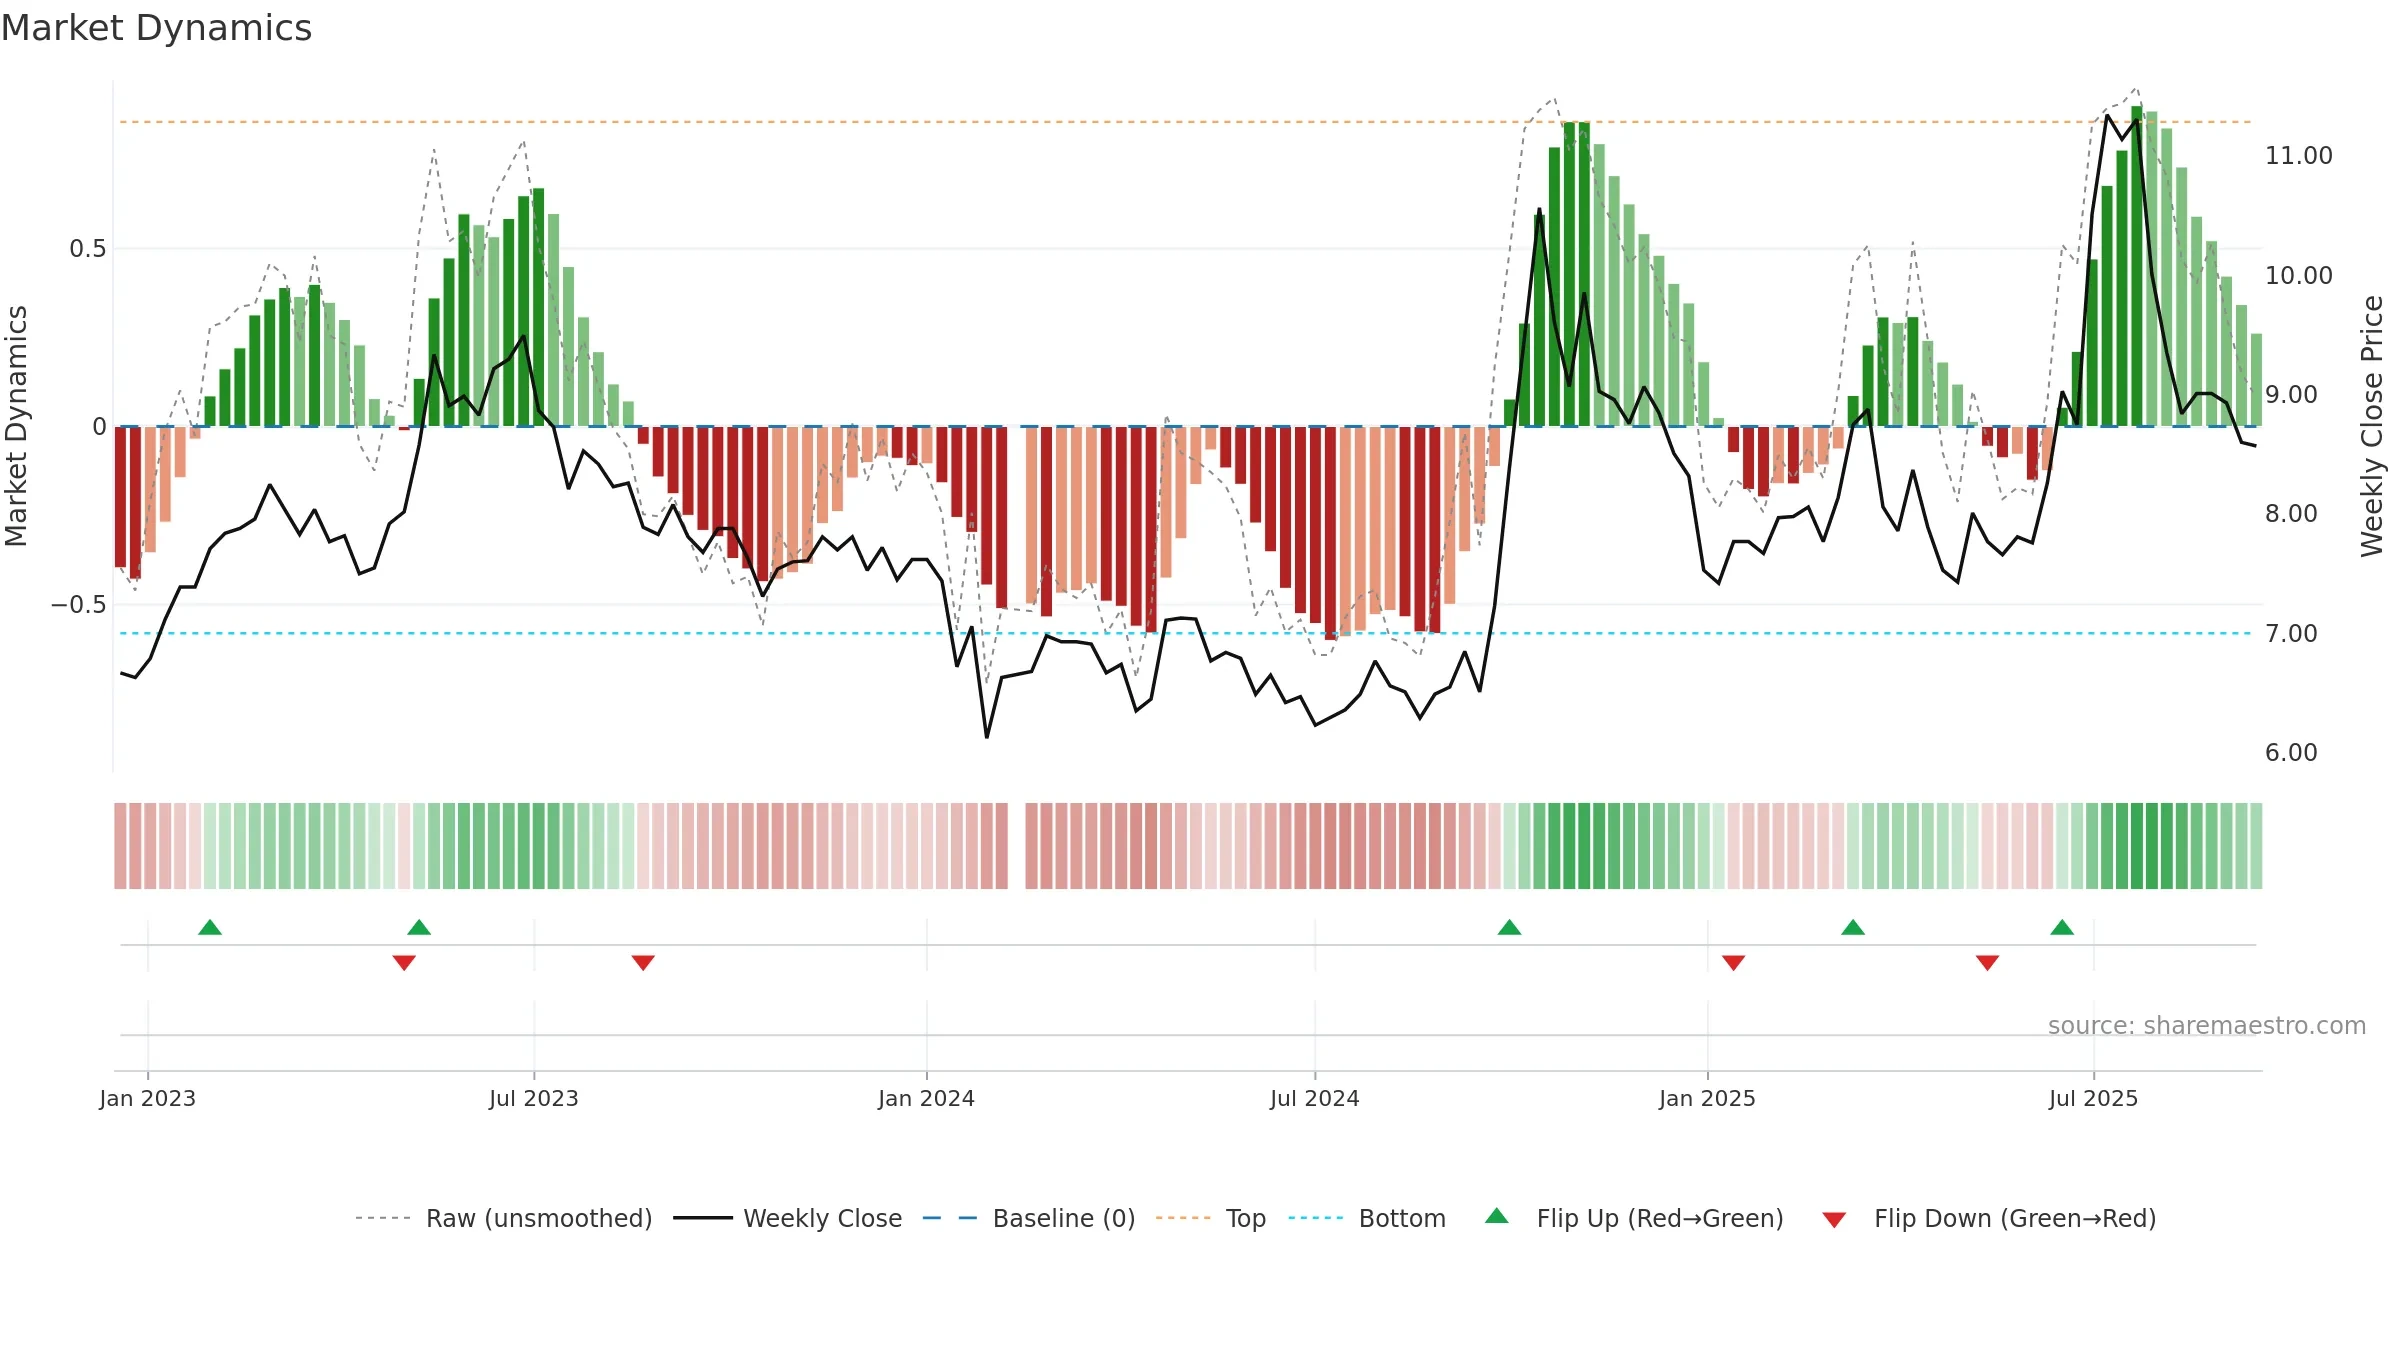Screen dimensions: 2400x1350
Task: Select the first green flip-up marker after Jan 2023
Action: click(210, 928)
